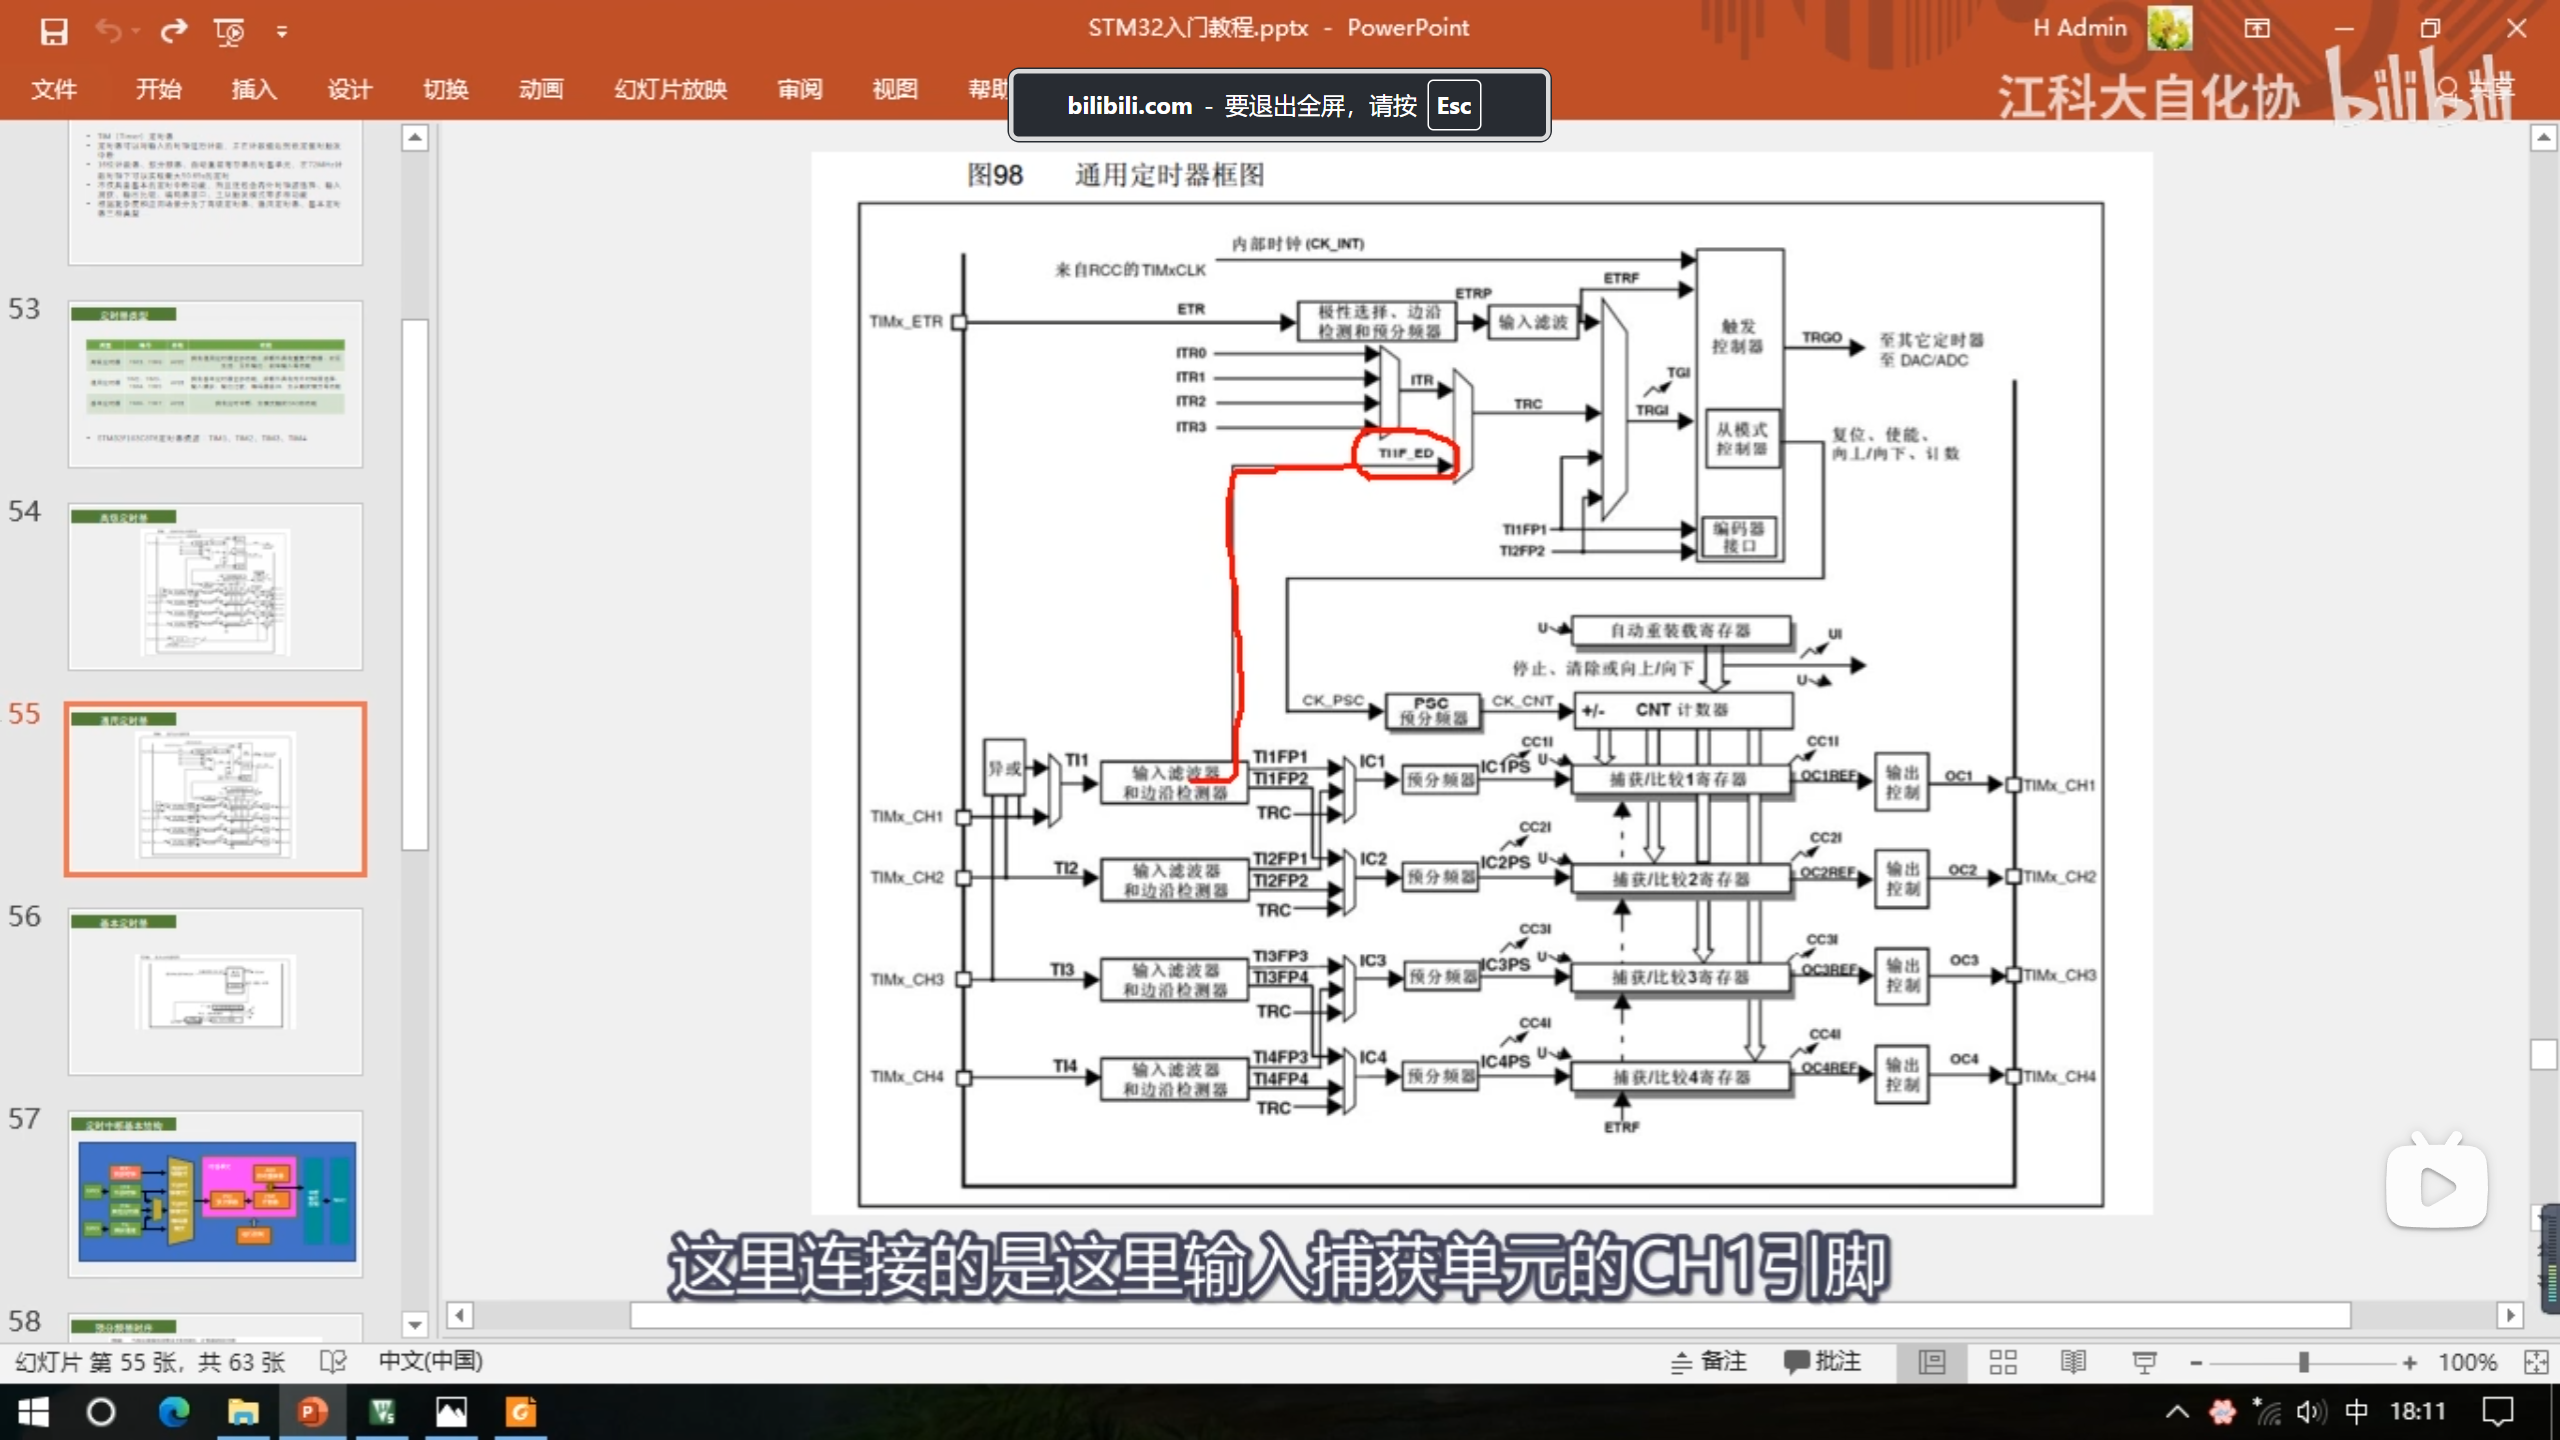This screenshot has width=2560, height=1440.
Task: Toggle the 批注 comments pane
Action: 1823,1361
